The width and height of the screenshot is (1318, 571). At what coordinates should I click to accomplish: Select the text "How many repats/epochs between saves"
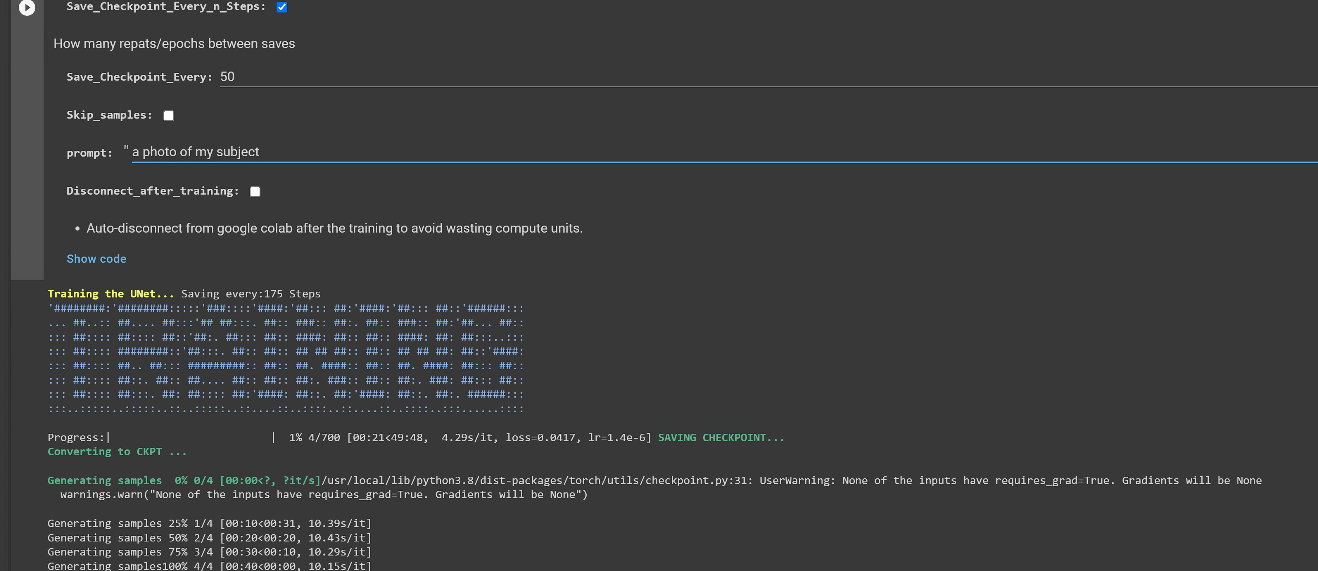(174, 44)
